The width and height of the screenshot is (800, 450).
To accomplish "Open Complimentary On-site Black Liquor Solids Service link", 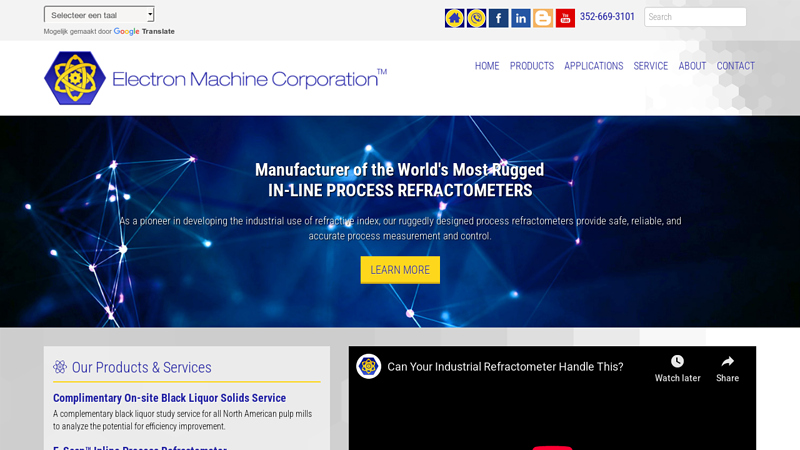I will click(x=169, y=398).
